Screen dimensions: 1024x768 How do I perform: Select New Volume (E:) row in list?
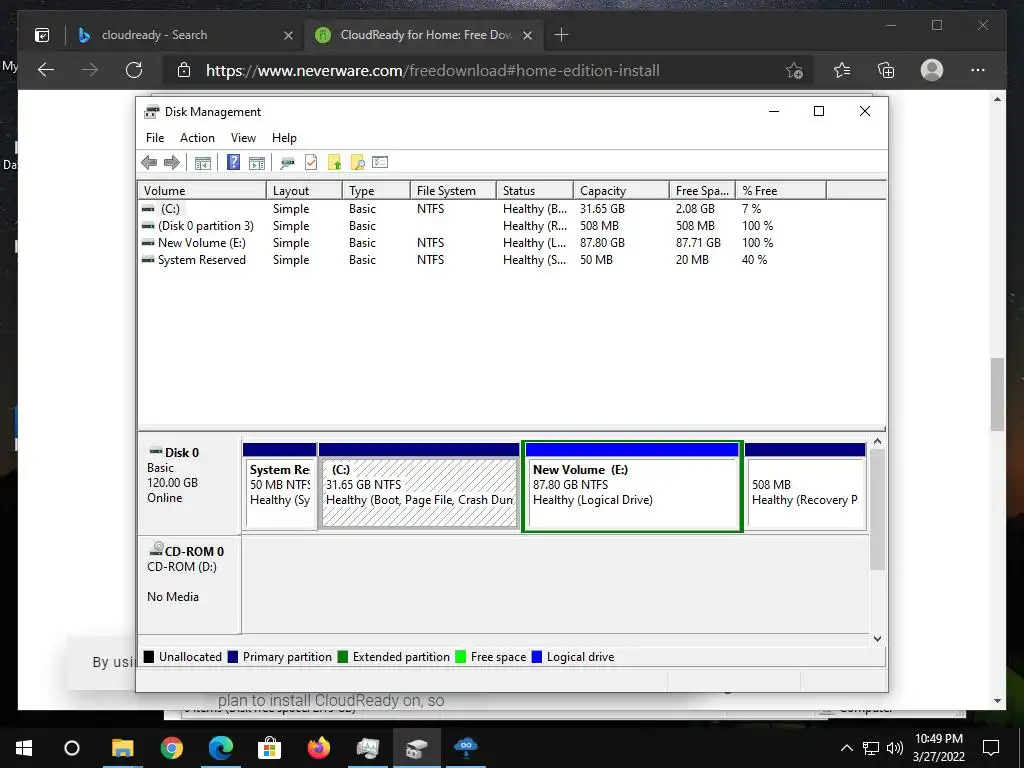coord(512,243)
